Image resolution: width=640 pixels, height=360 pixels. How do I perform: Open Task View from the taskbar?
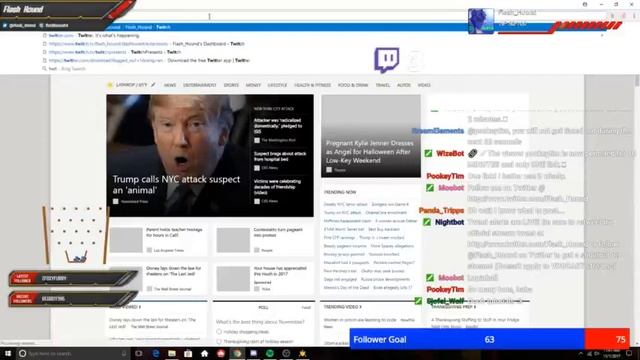(x=139, y=353)
